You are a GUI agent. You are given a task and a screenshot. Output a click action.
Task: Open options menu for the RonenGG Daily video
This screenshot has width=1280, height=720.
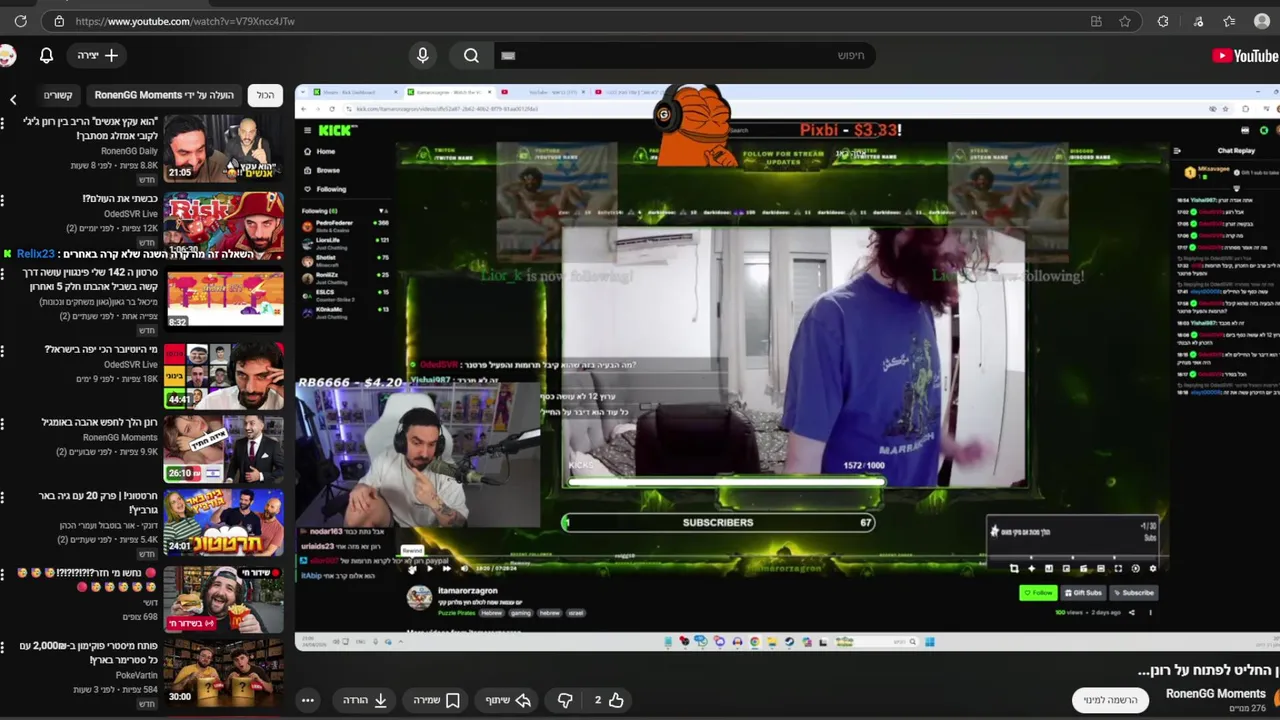click(x=3, y=123)
